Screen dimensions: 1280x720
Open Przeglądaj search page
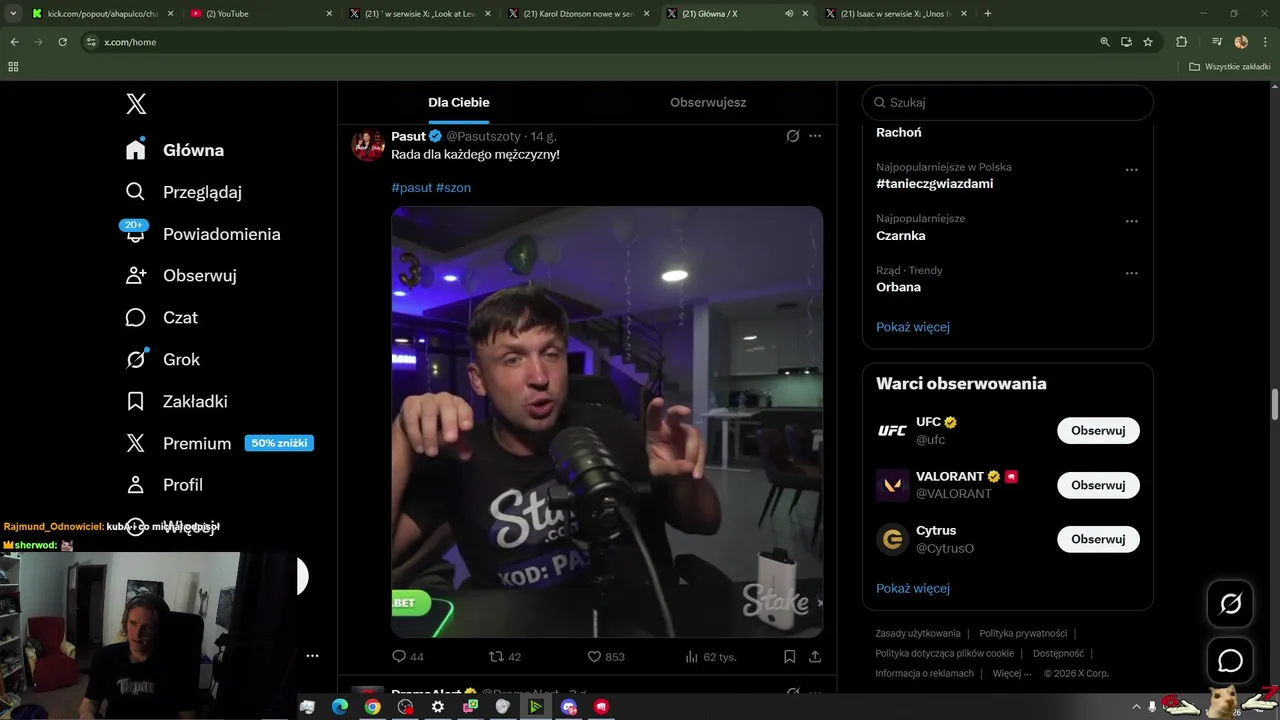click(x=183, y=192)
